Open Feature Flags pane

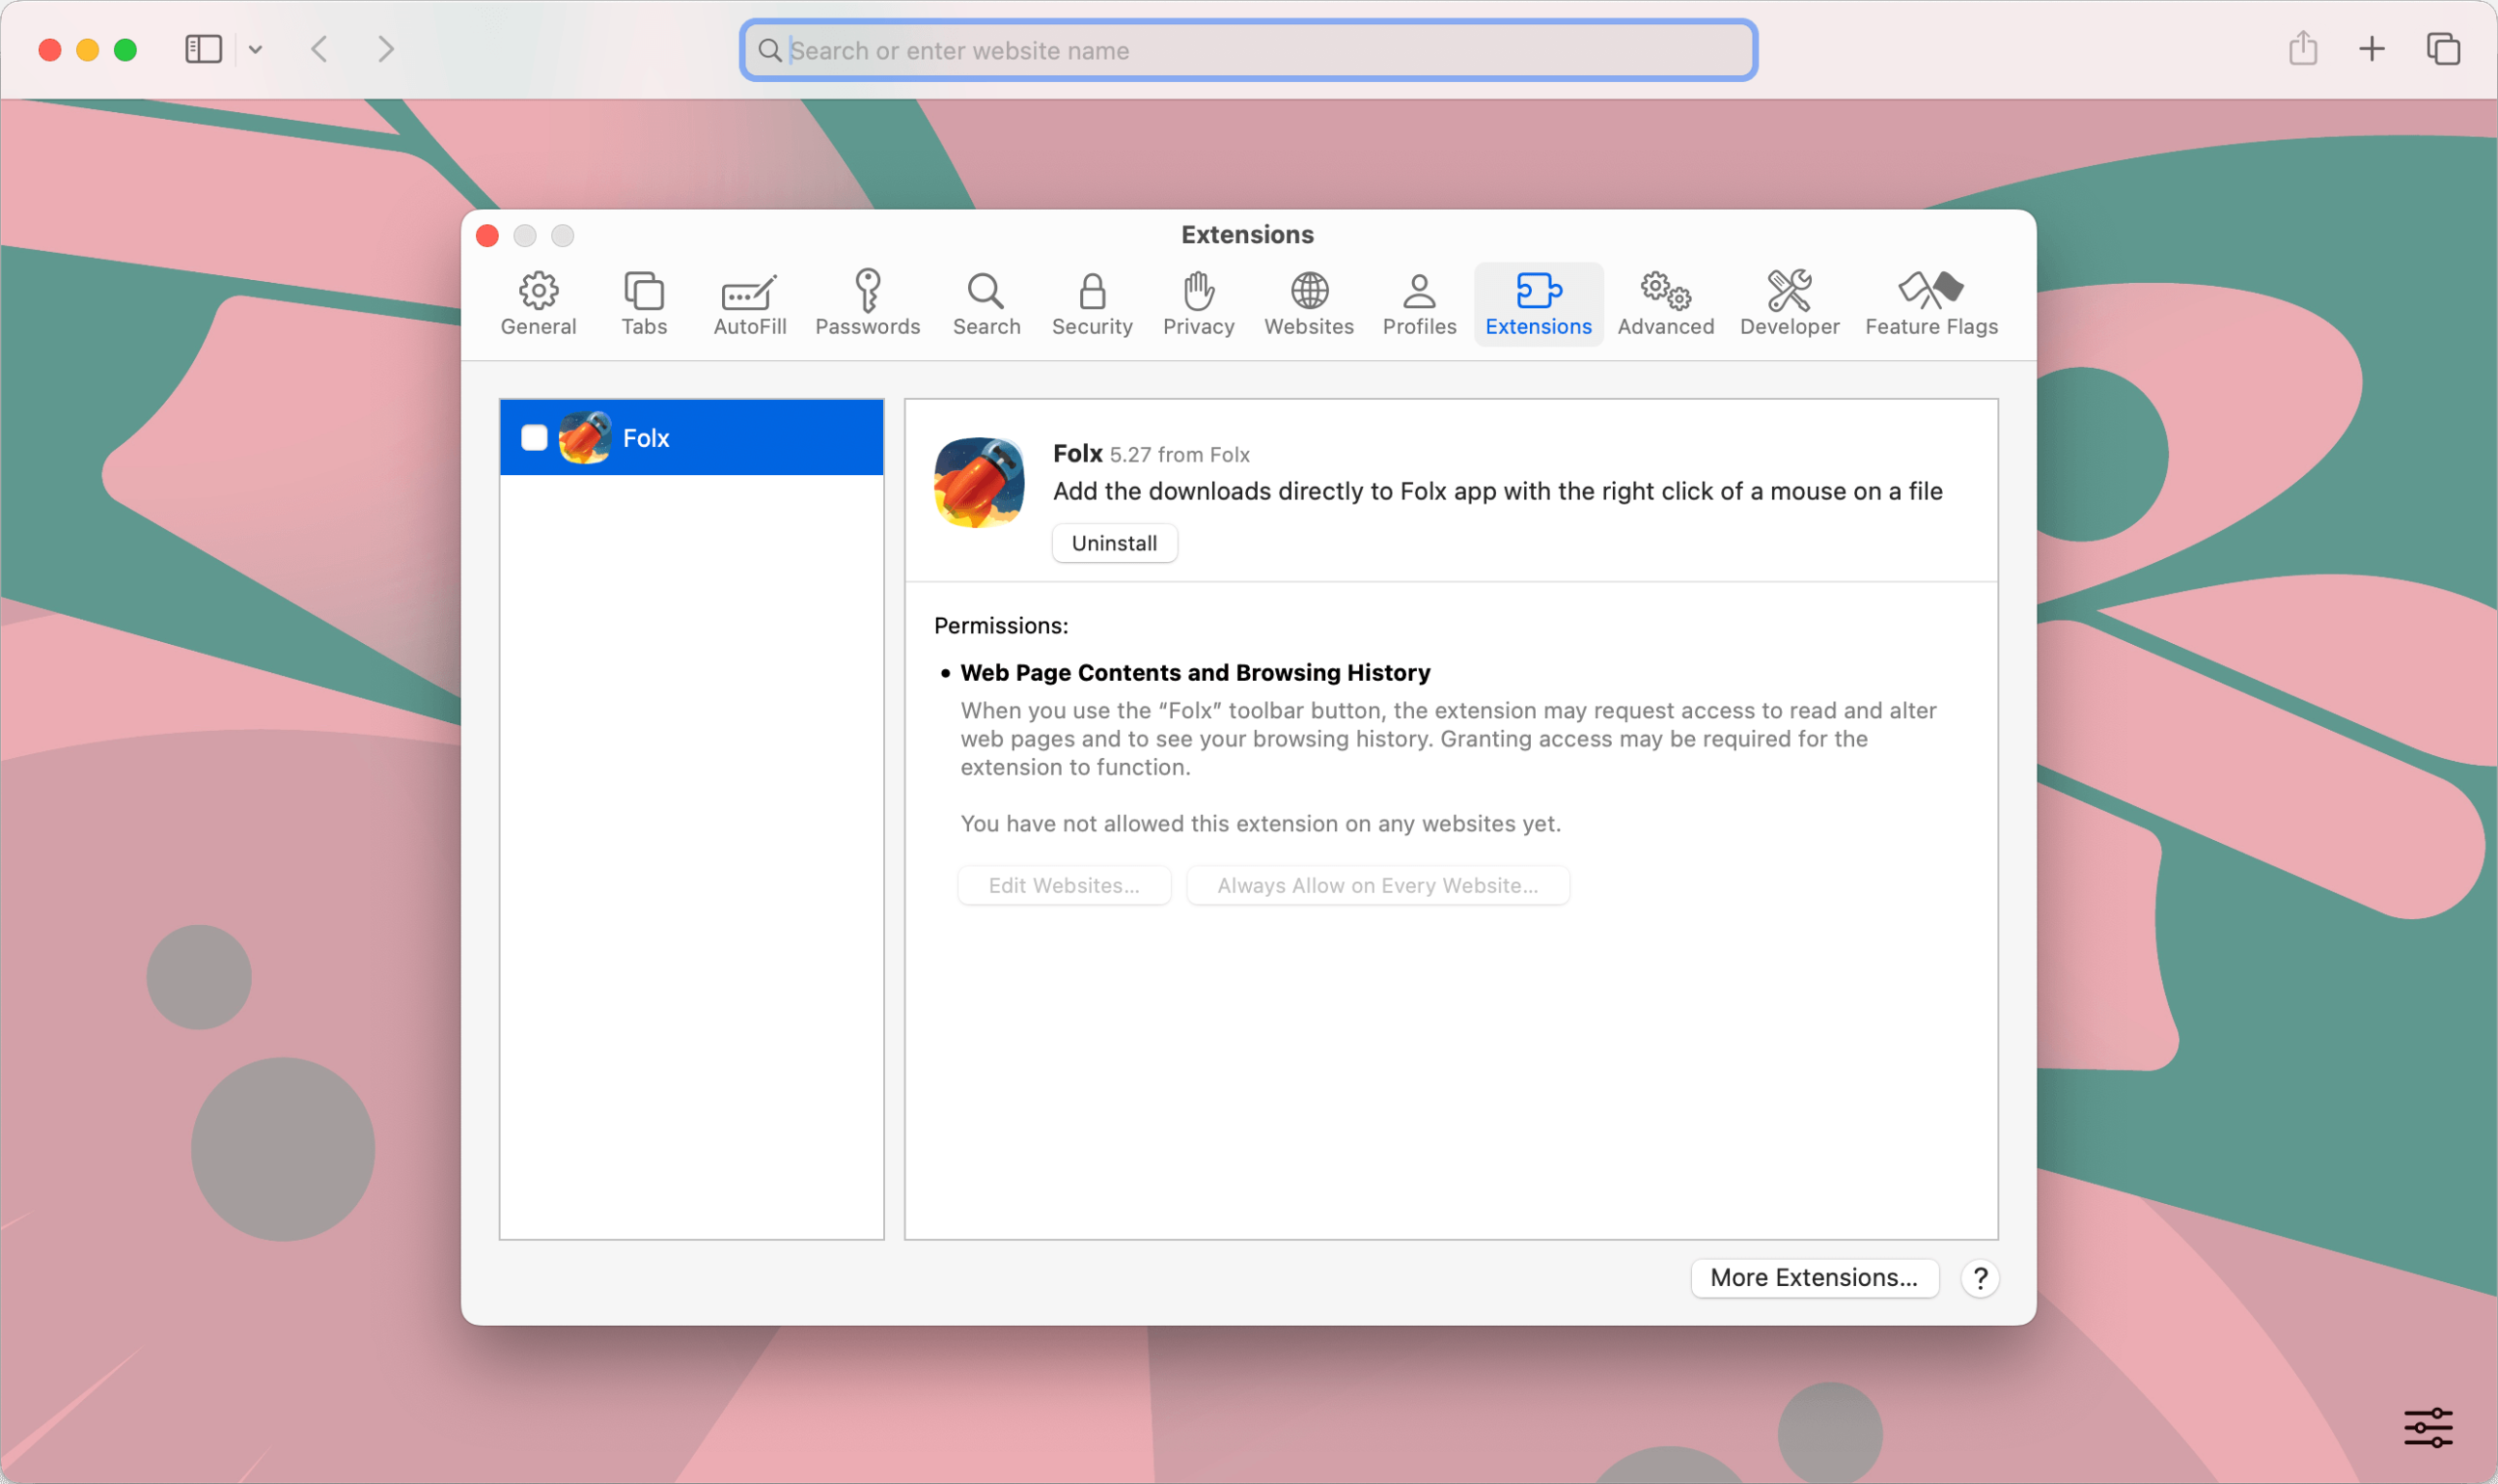(x=1931, y=304)
